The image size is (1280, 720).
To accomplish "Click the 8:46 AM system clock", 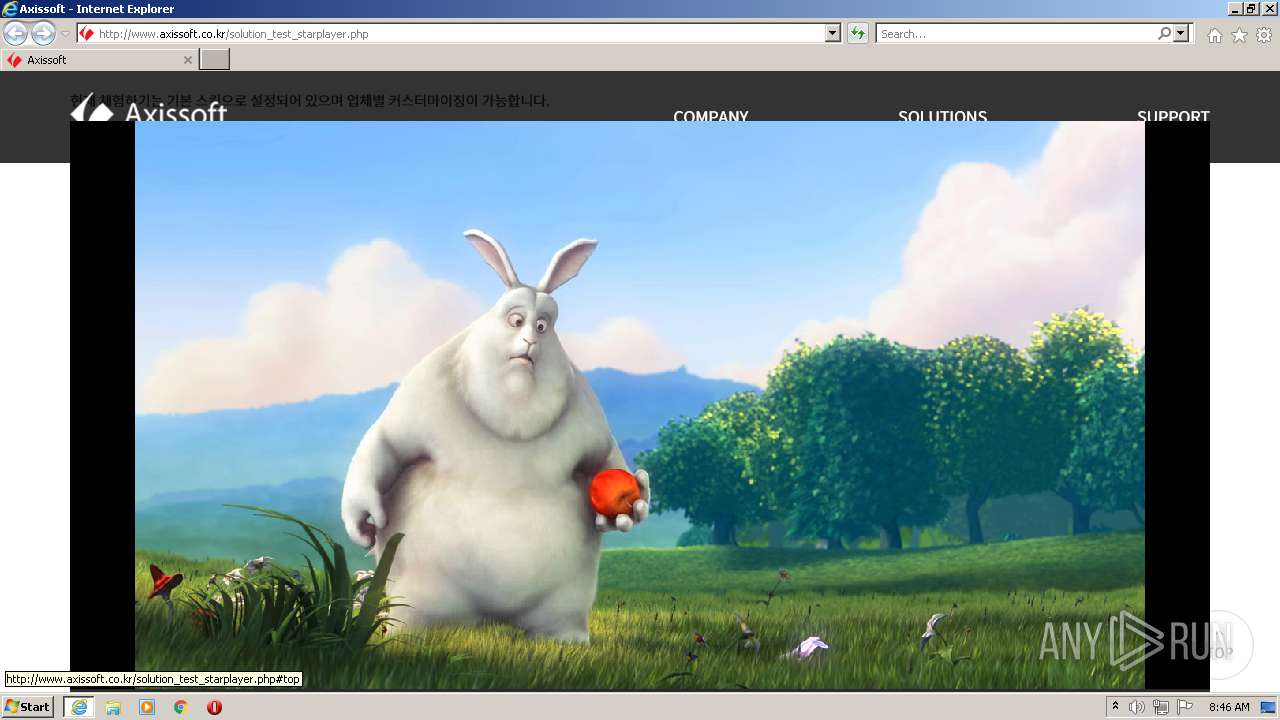I will coord(1229,707).
